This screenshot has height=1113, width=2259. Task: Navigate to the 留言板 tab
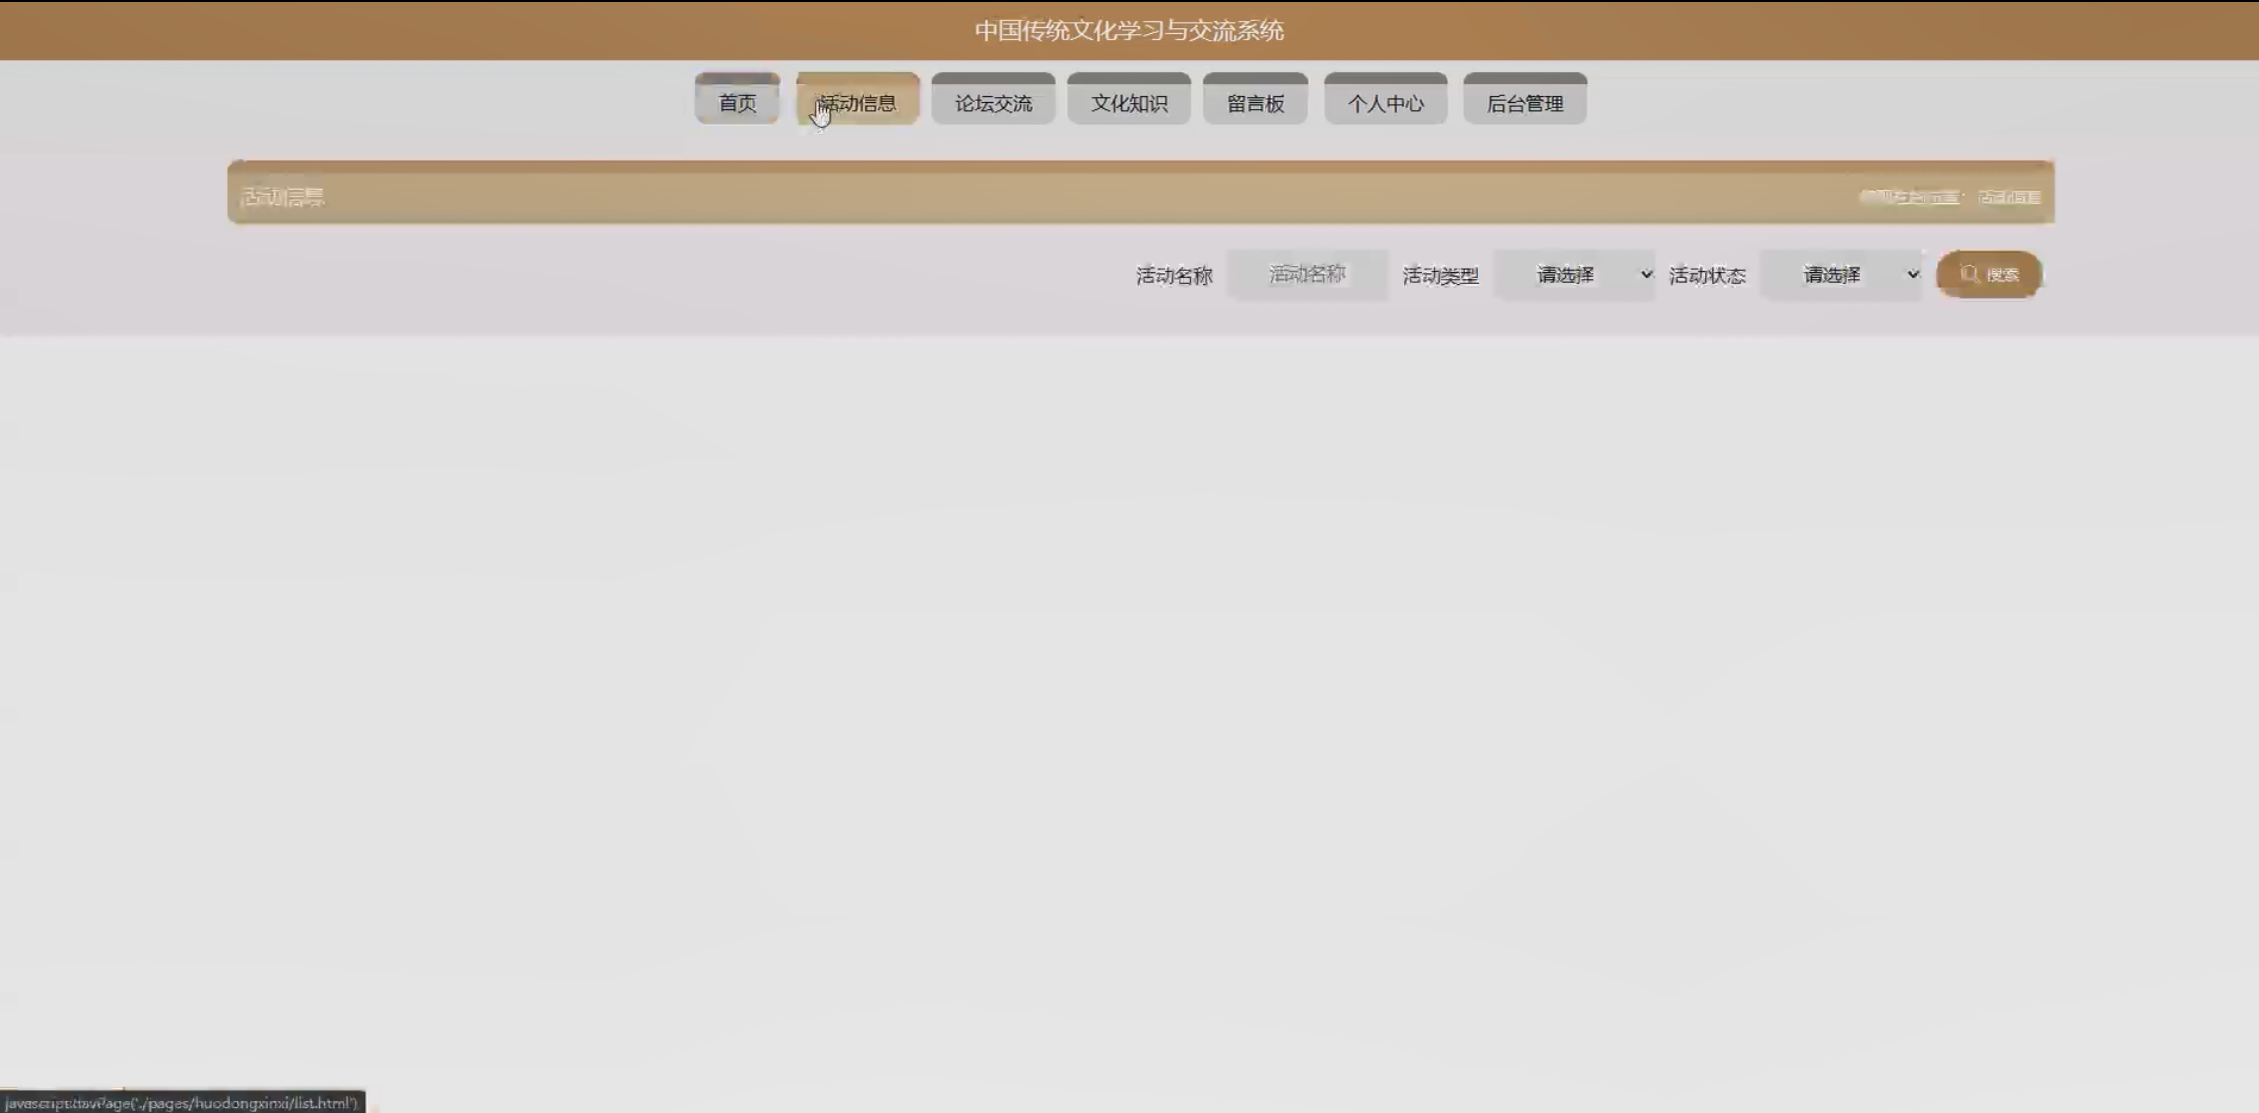coord(1255,102)
